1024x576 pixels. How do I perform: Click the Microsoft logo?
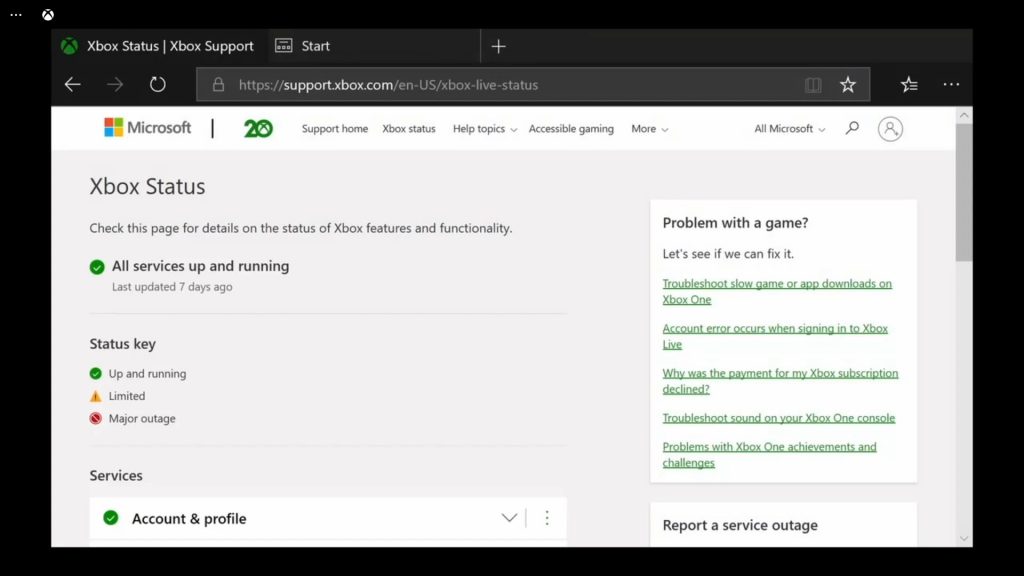[x=148, y=127]
